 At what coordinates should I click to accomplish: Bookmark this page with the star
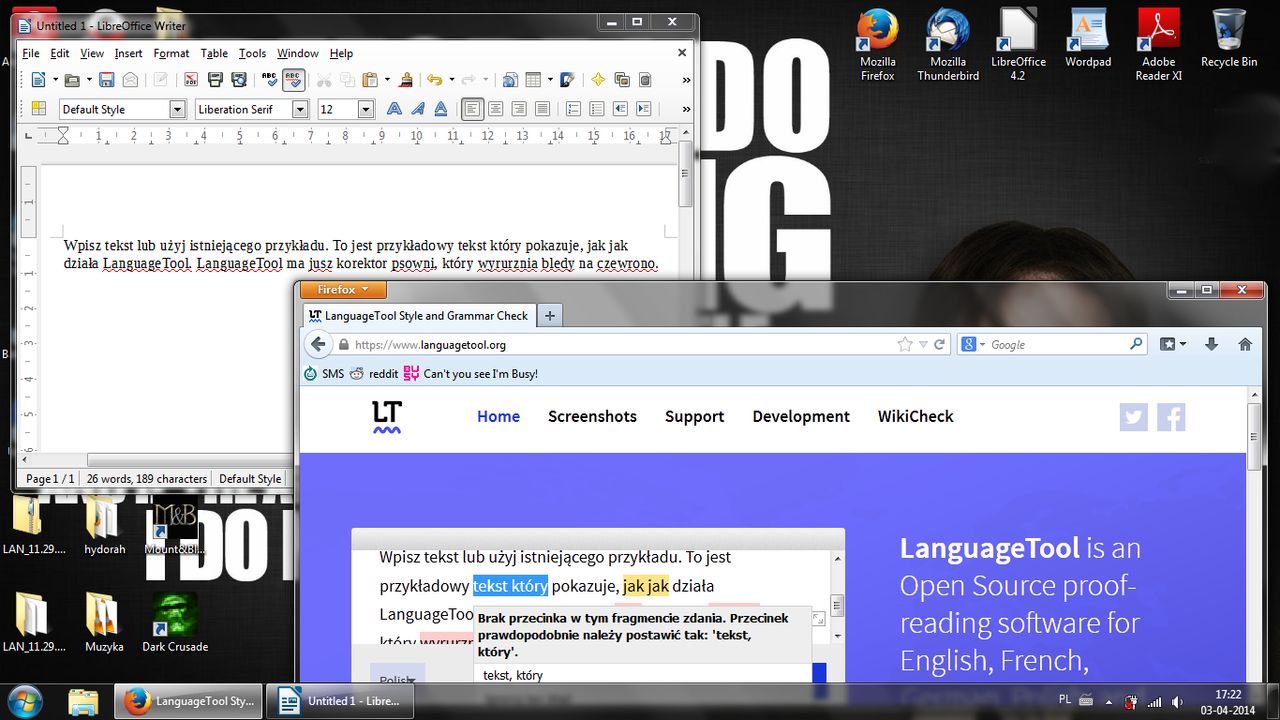905,344
